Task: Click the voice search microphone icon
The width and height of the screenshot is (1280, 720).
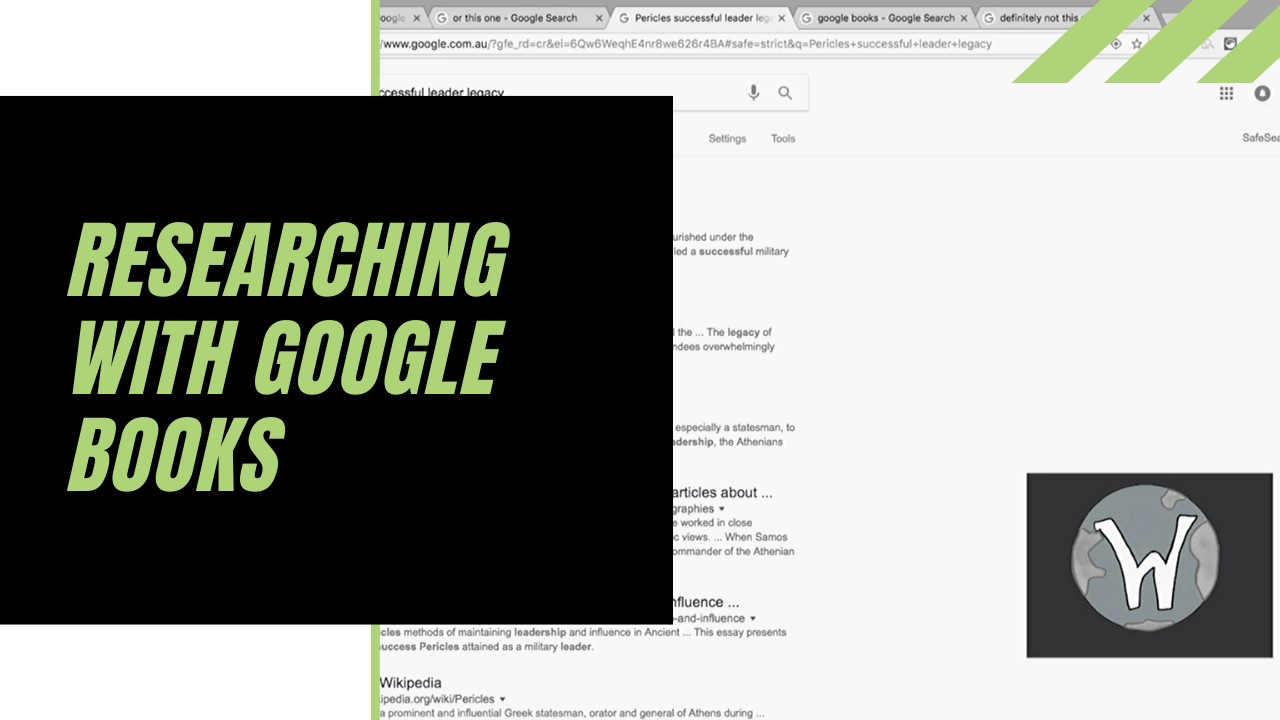Action: click(754, 93)
